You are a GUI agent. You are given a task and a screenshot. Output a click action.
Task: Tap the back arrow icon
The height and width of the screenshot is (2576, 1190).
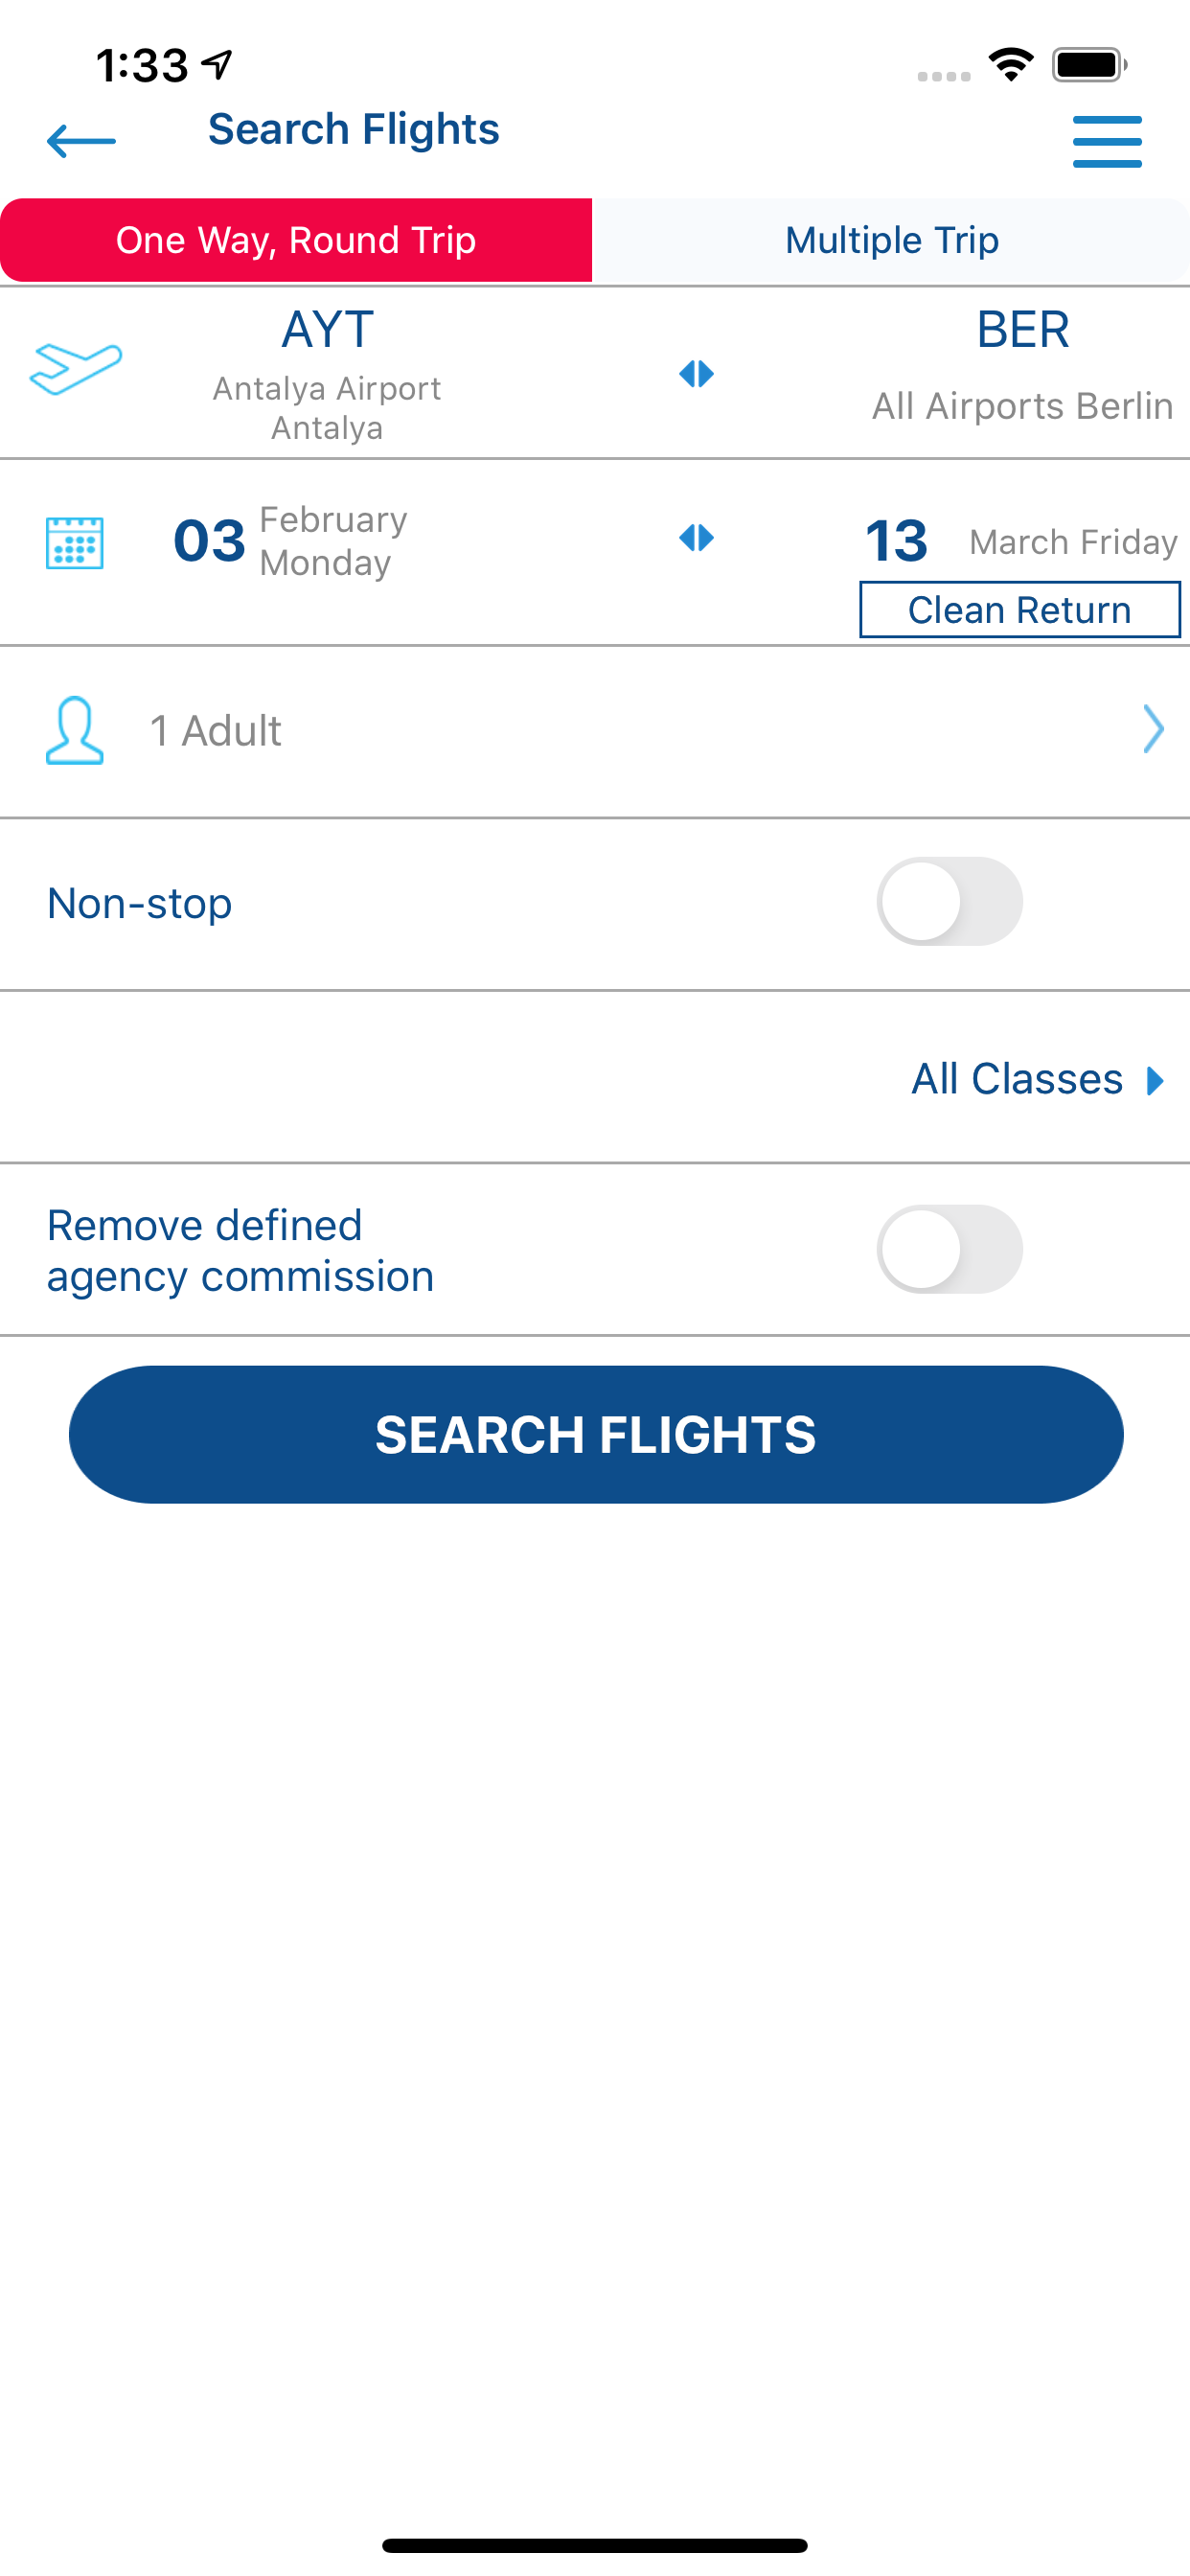81,140
